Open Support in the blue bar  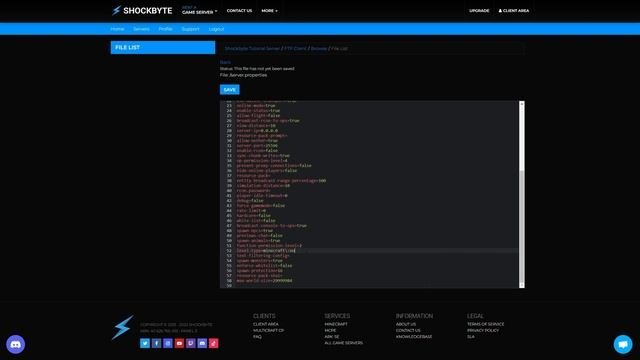coord(190,29)
